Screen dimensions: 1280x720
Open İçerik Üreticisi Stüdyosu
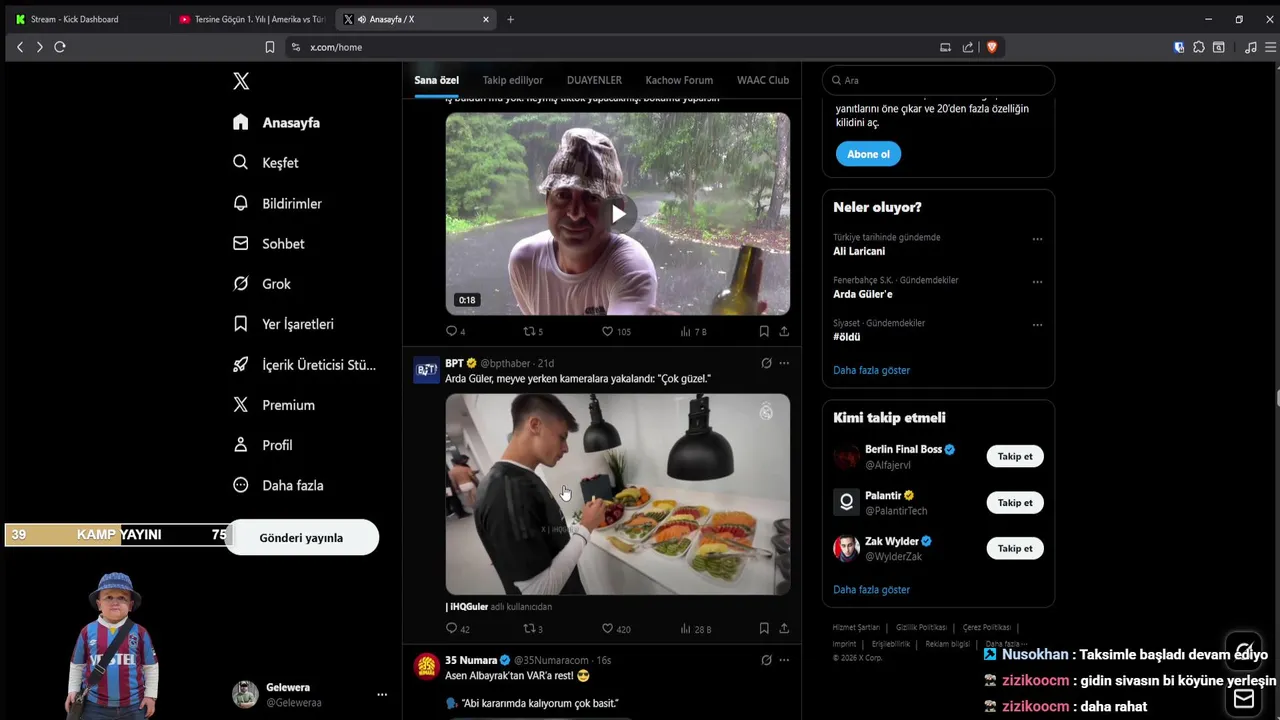click(x=305, y=365)
